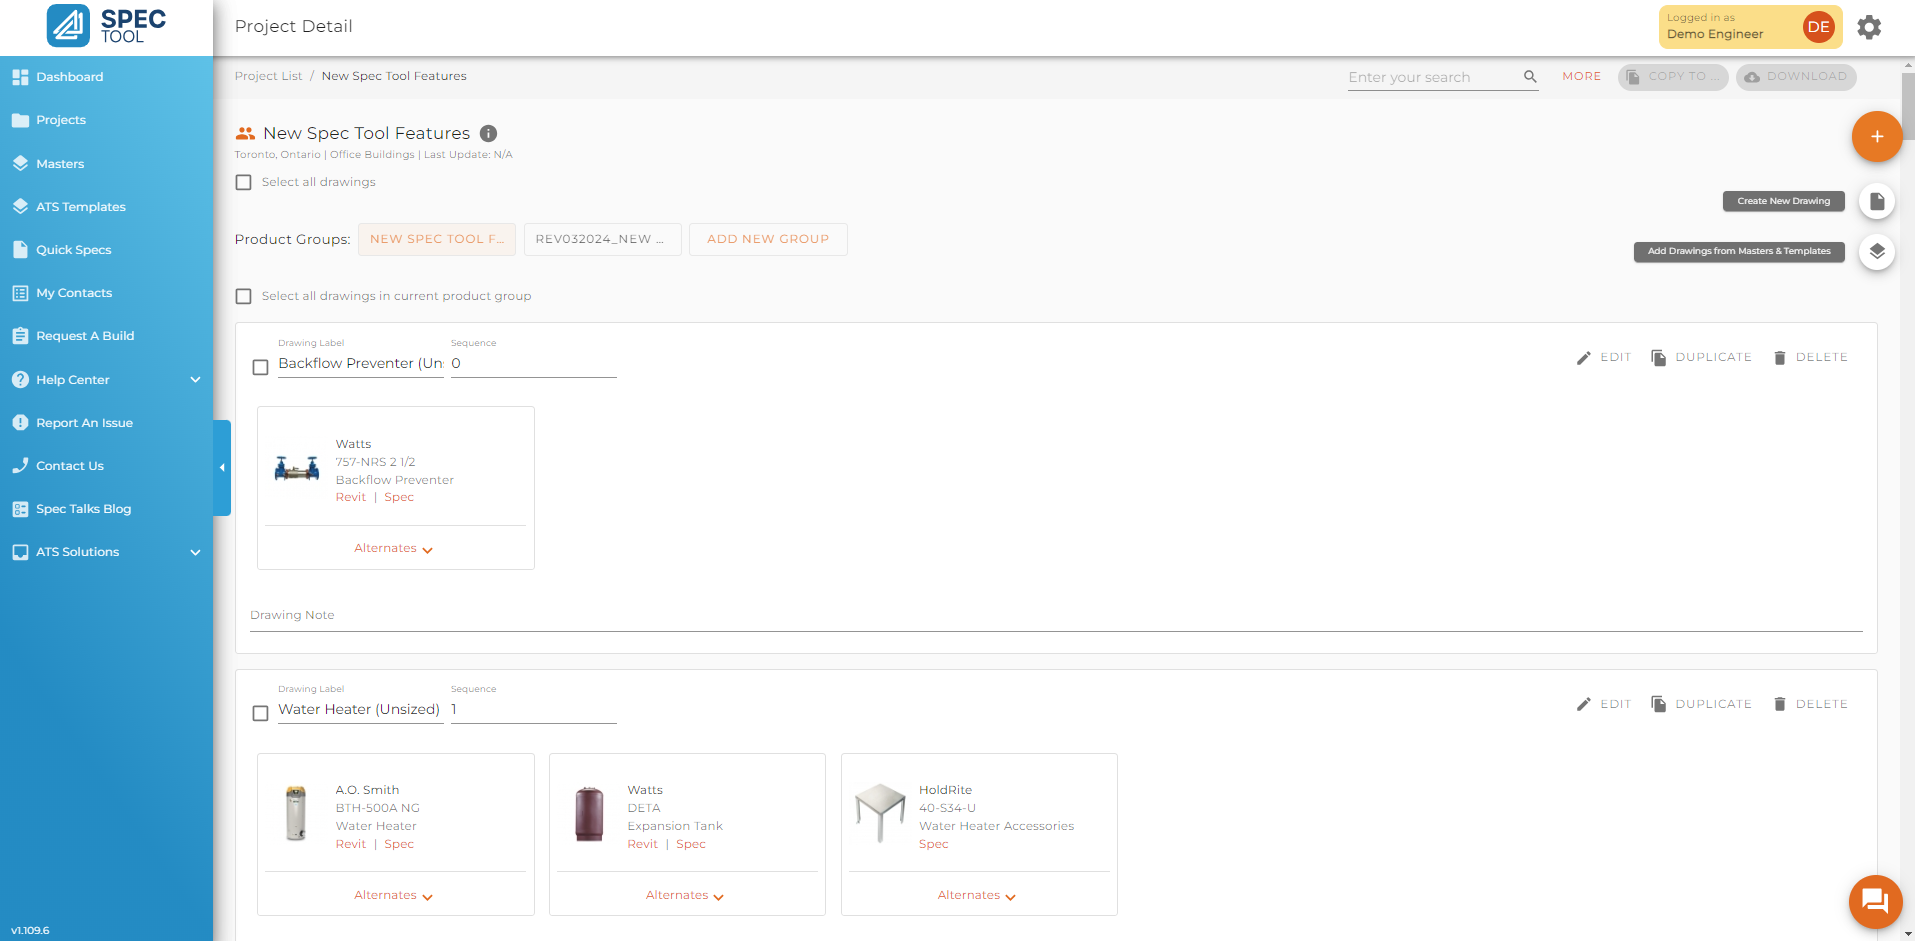Click the Drawing Note field
The image size is (1915, 941).
click(1056, 616)
